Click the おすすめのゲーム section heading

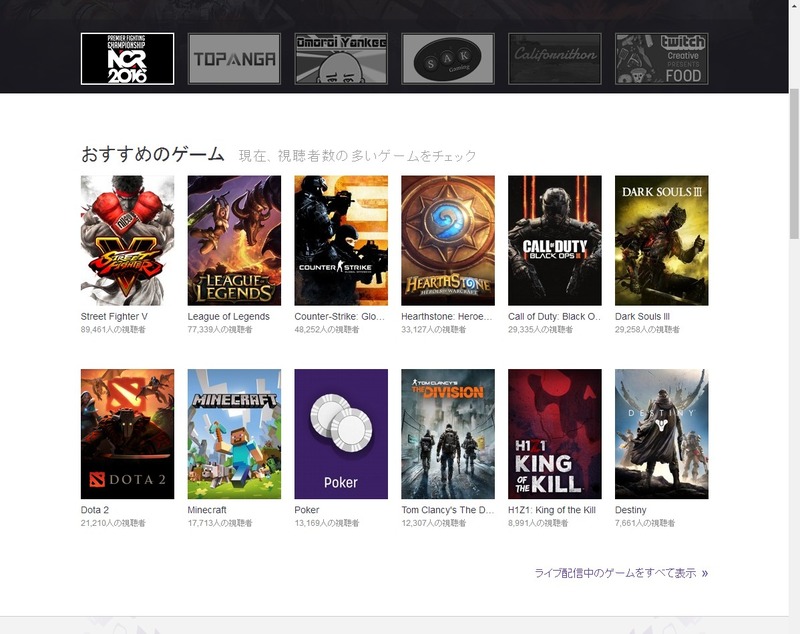pyautogui.click(x=153, y=154)
